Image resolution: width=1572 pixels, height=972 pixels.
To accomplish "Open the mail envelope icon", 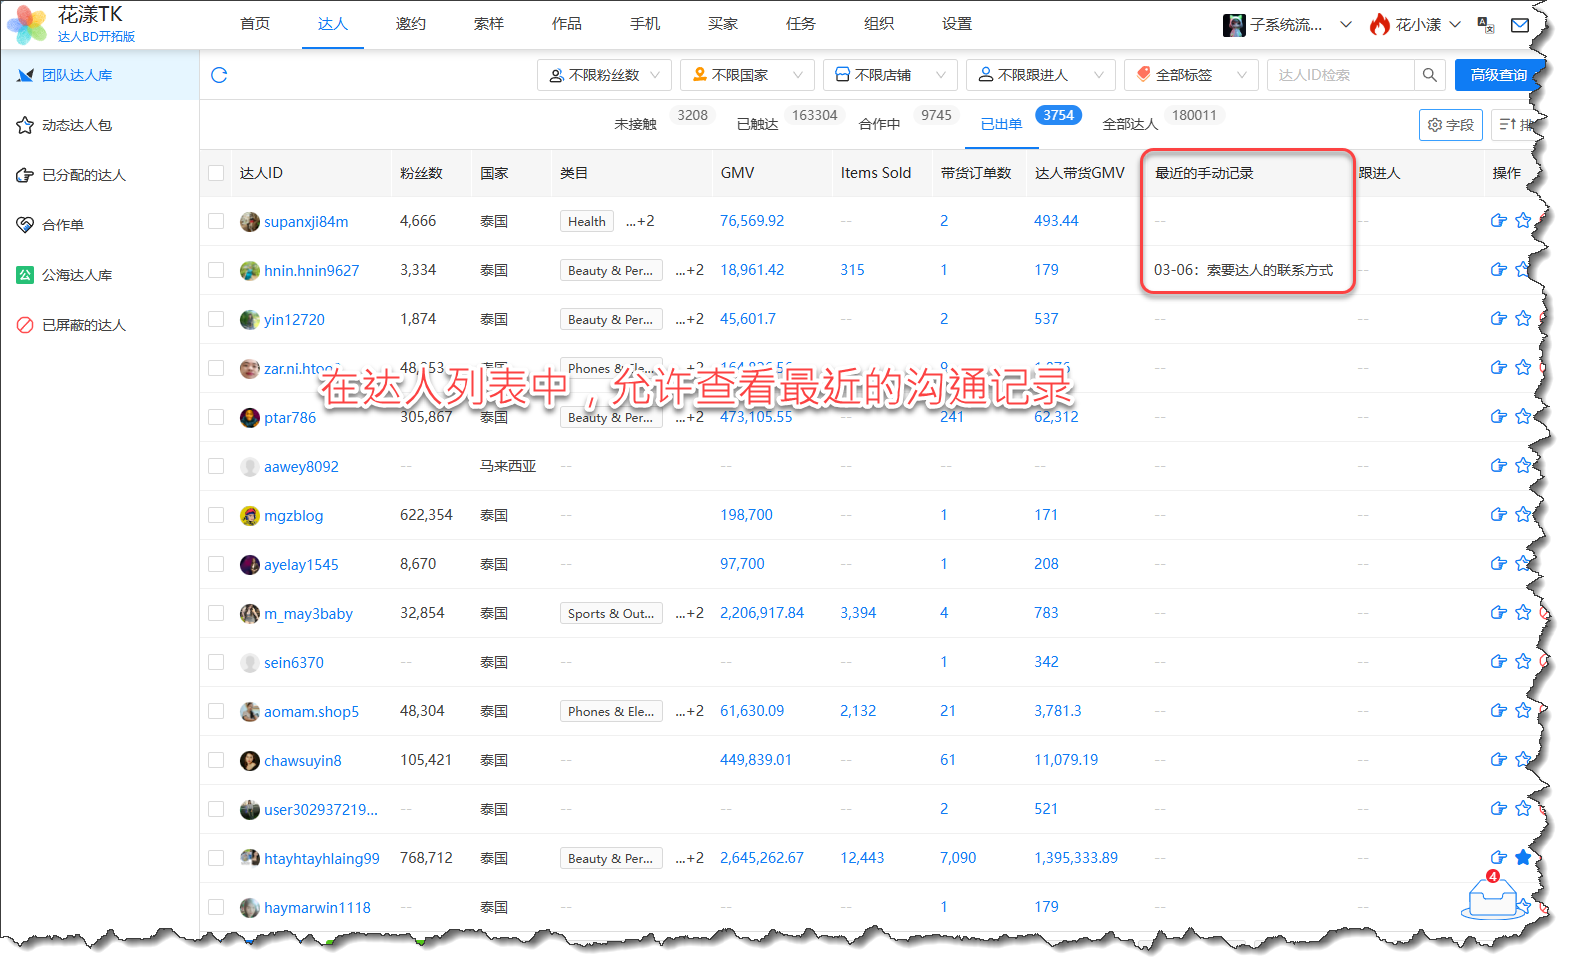I will 1519,25.
